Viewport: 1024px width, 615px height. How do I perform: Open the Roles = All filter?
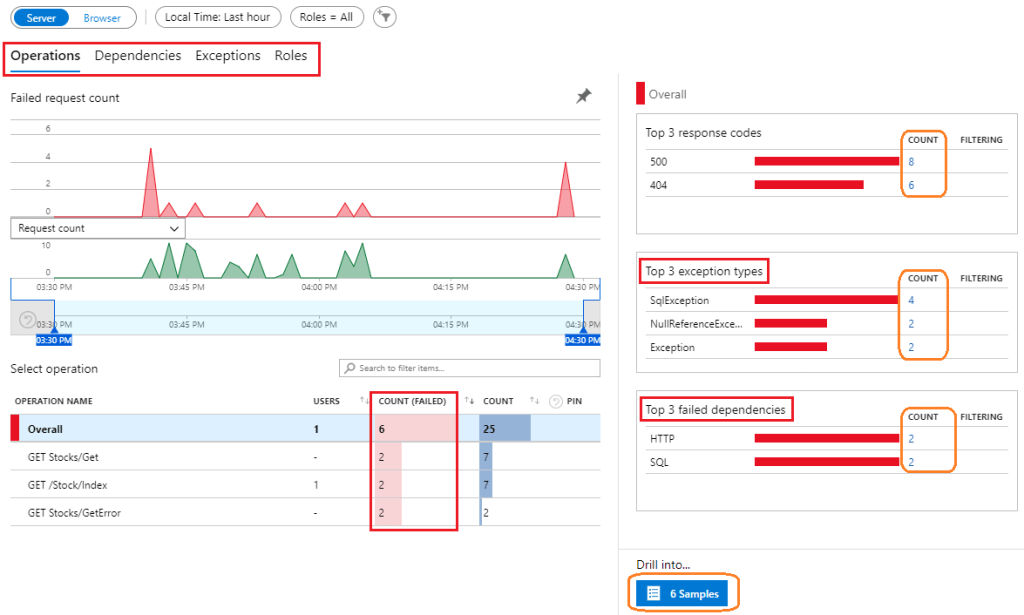pos(326,17)
